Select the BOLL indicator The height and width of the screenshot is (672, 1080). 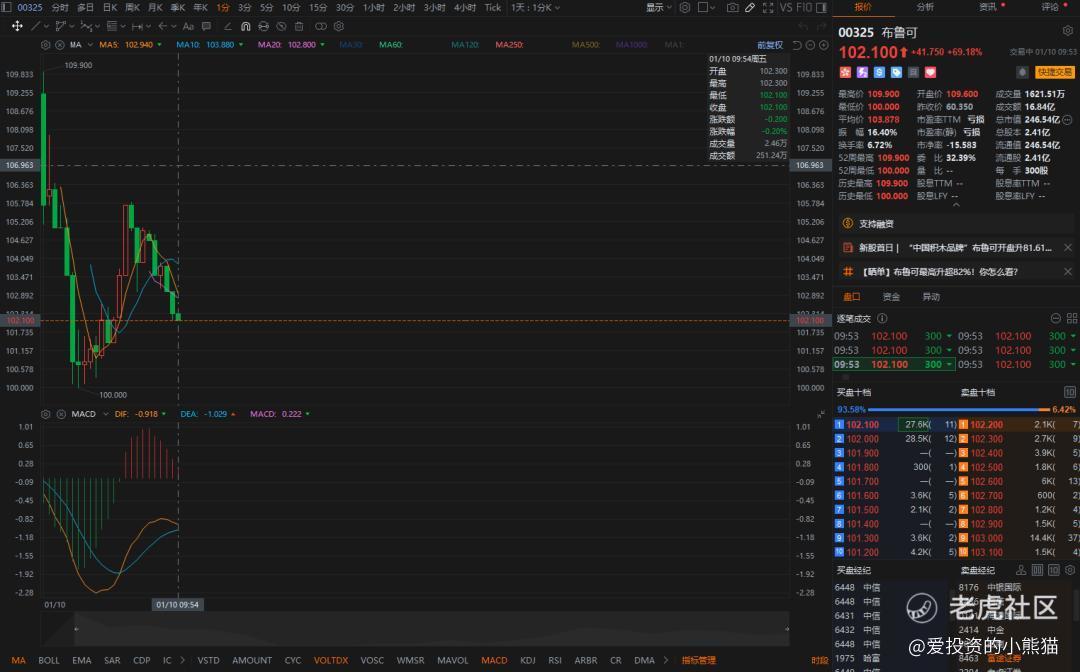click(x=49, y=660)
